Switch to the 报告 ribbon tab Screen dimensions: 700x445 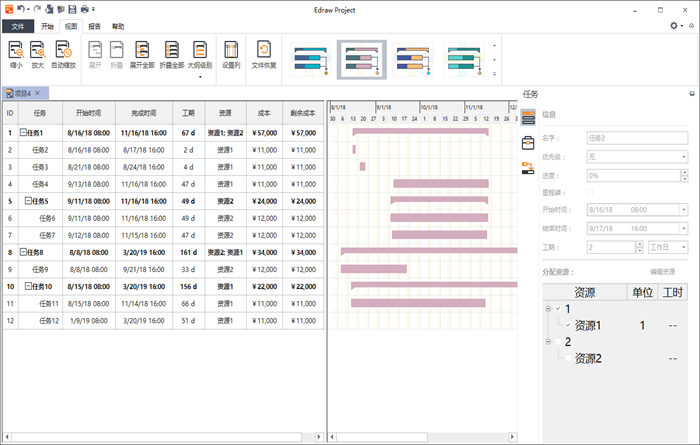(94, 26)
